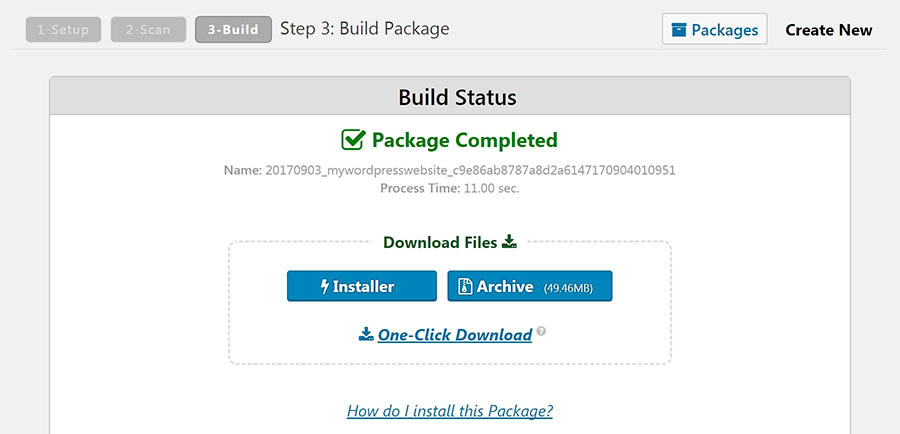
Task: Start the One-Click Download link
Action: [455, 335]
